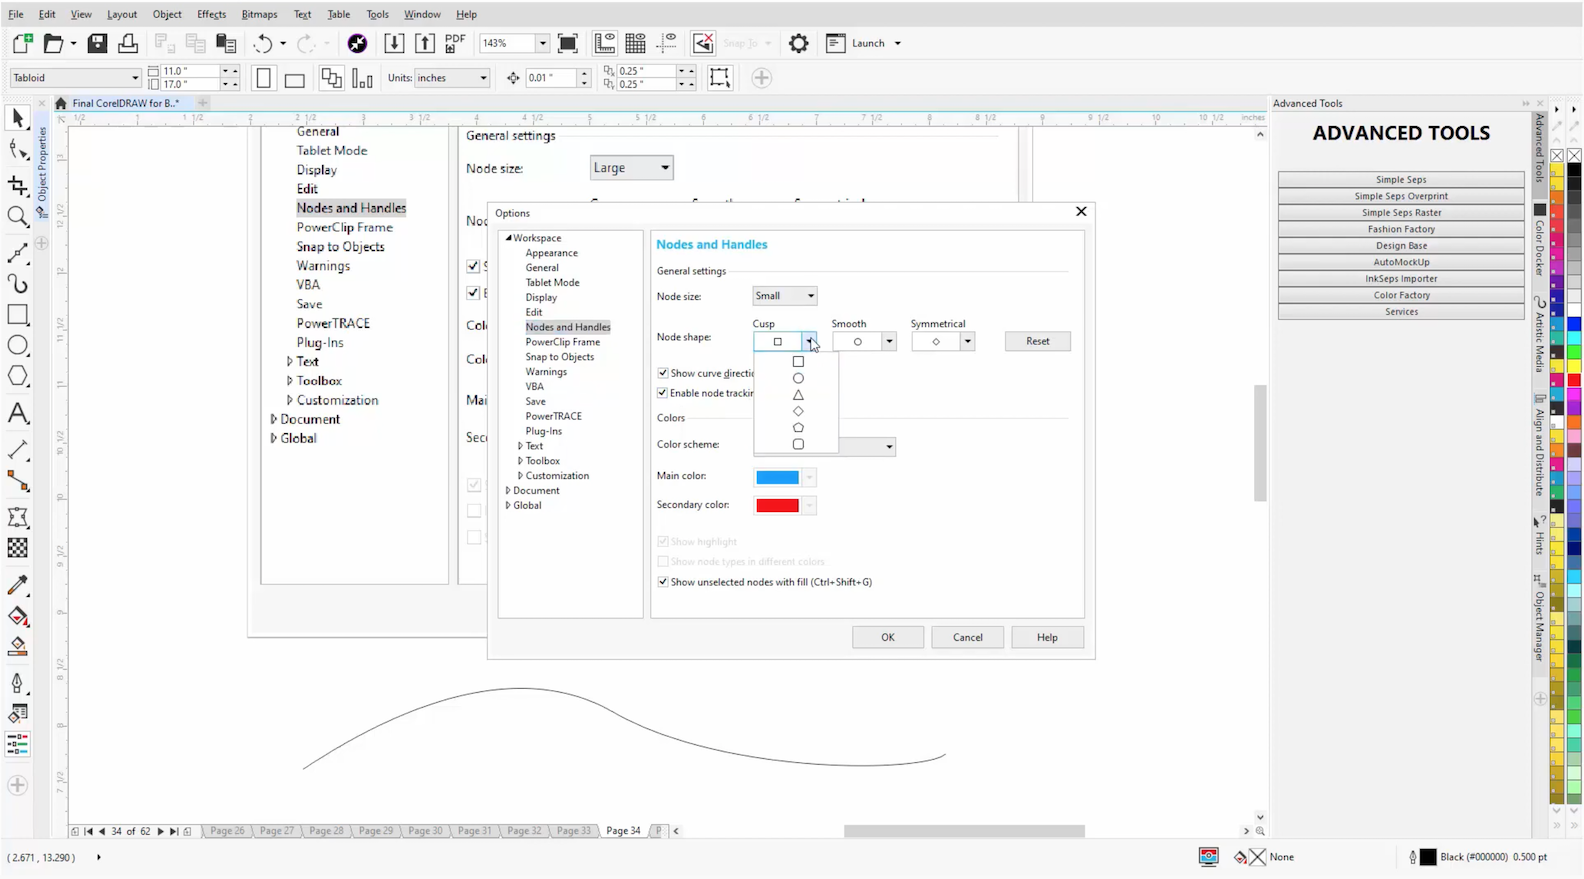This screenshot has height=879, width=1584.
Task: Select the Text tool in toolbox
Action: coord(17,413)
